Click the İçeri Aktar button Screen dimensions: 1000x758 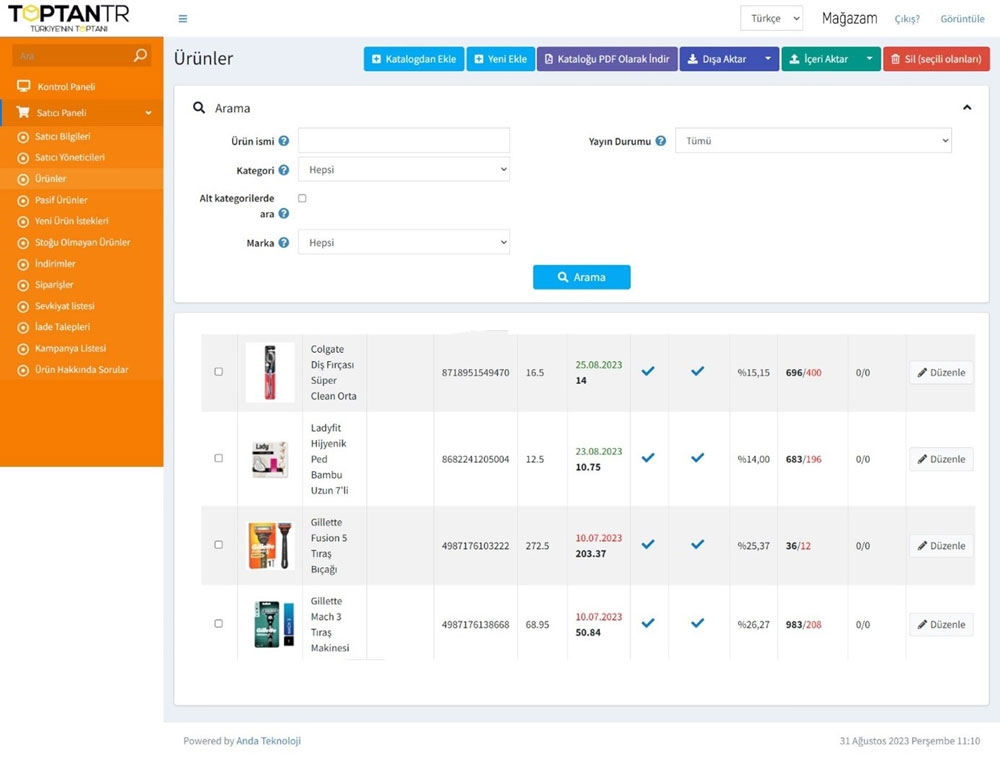coord(820,59)
